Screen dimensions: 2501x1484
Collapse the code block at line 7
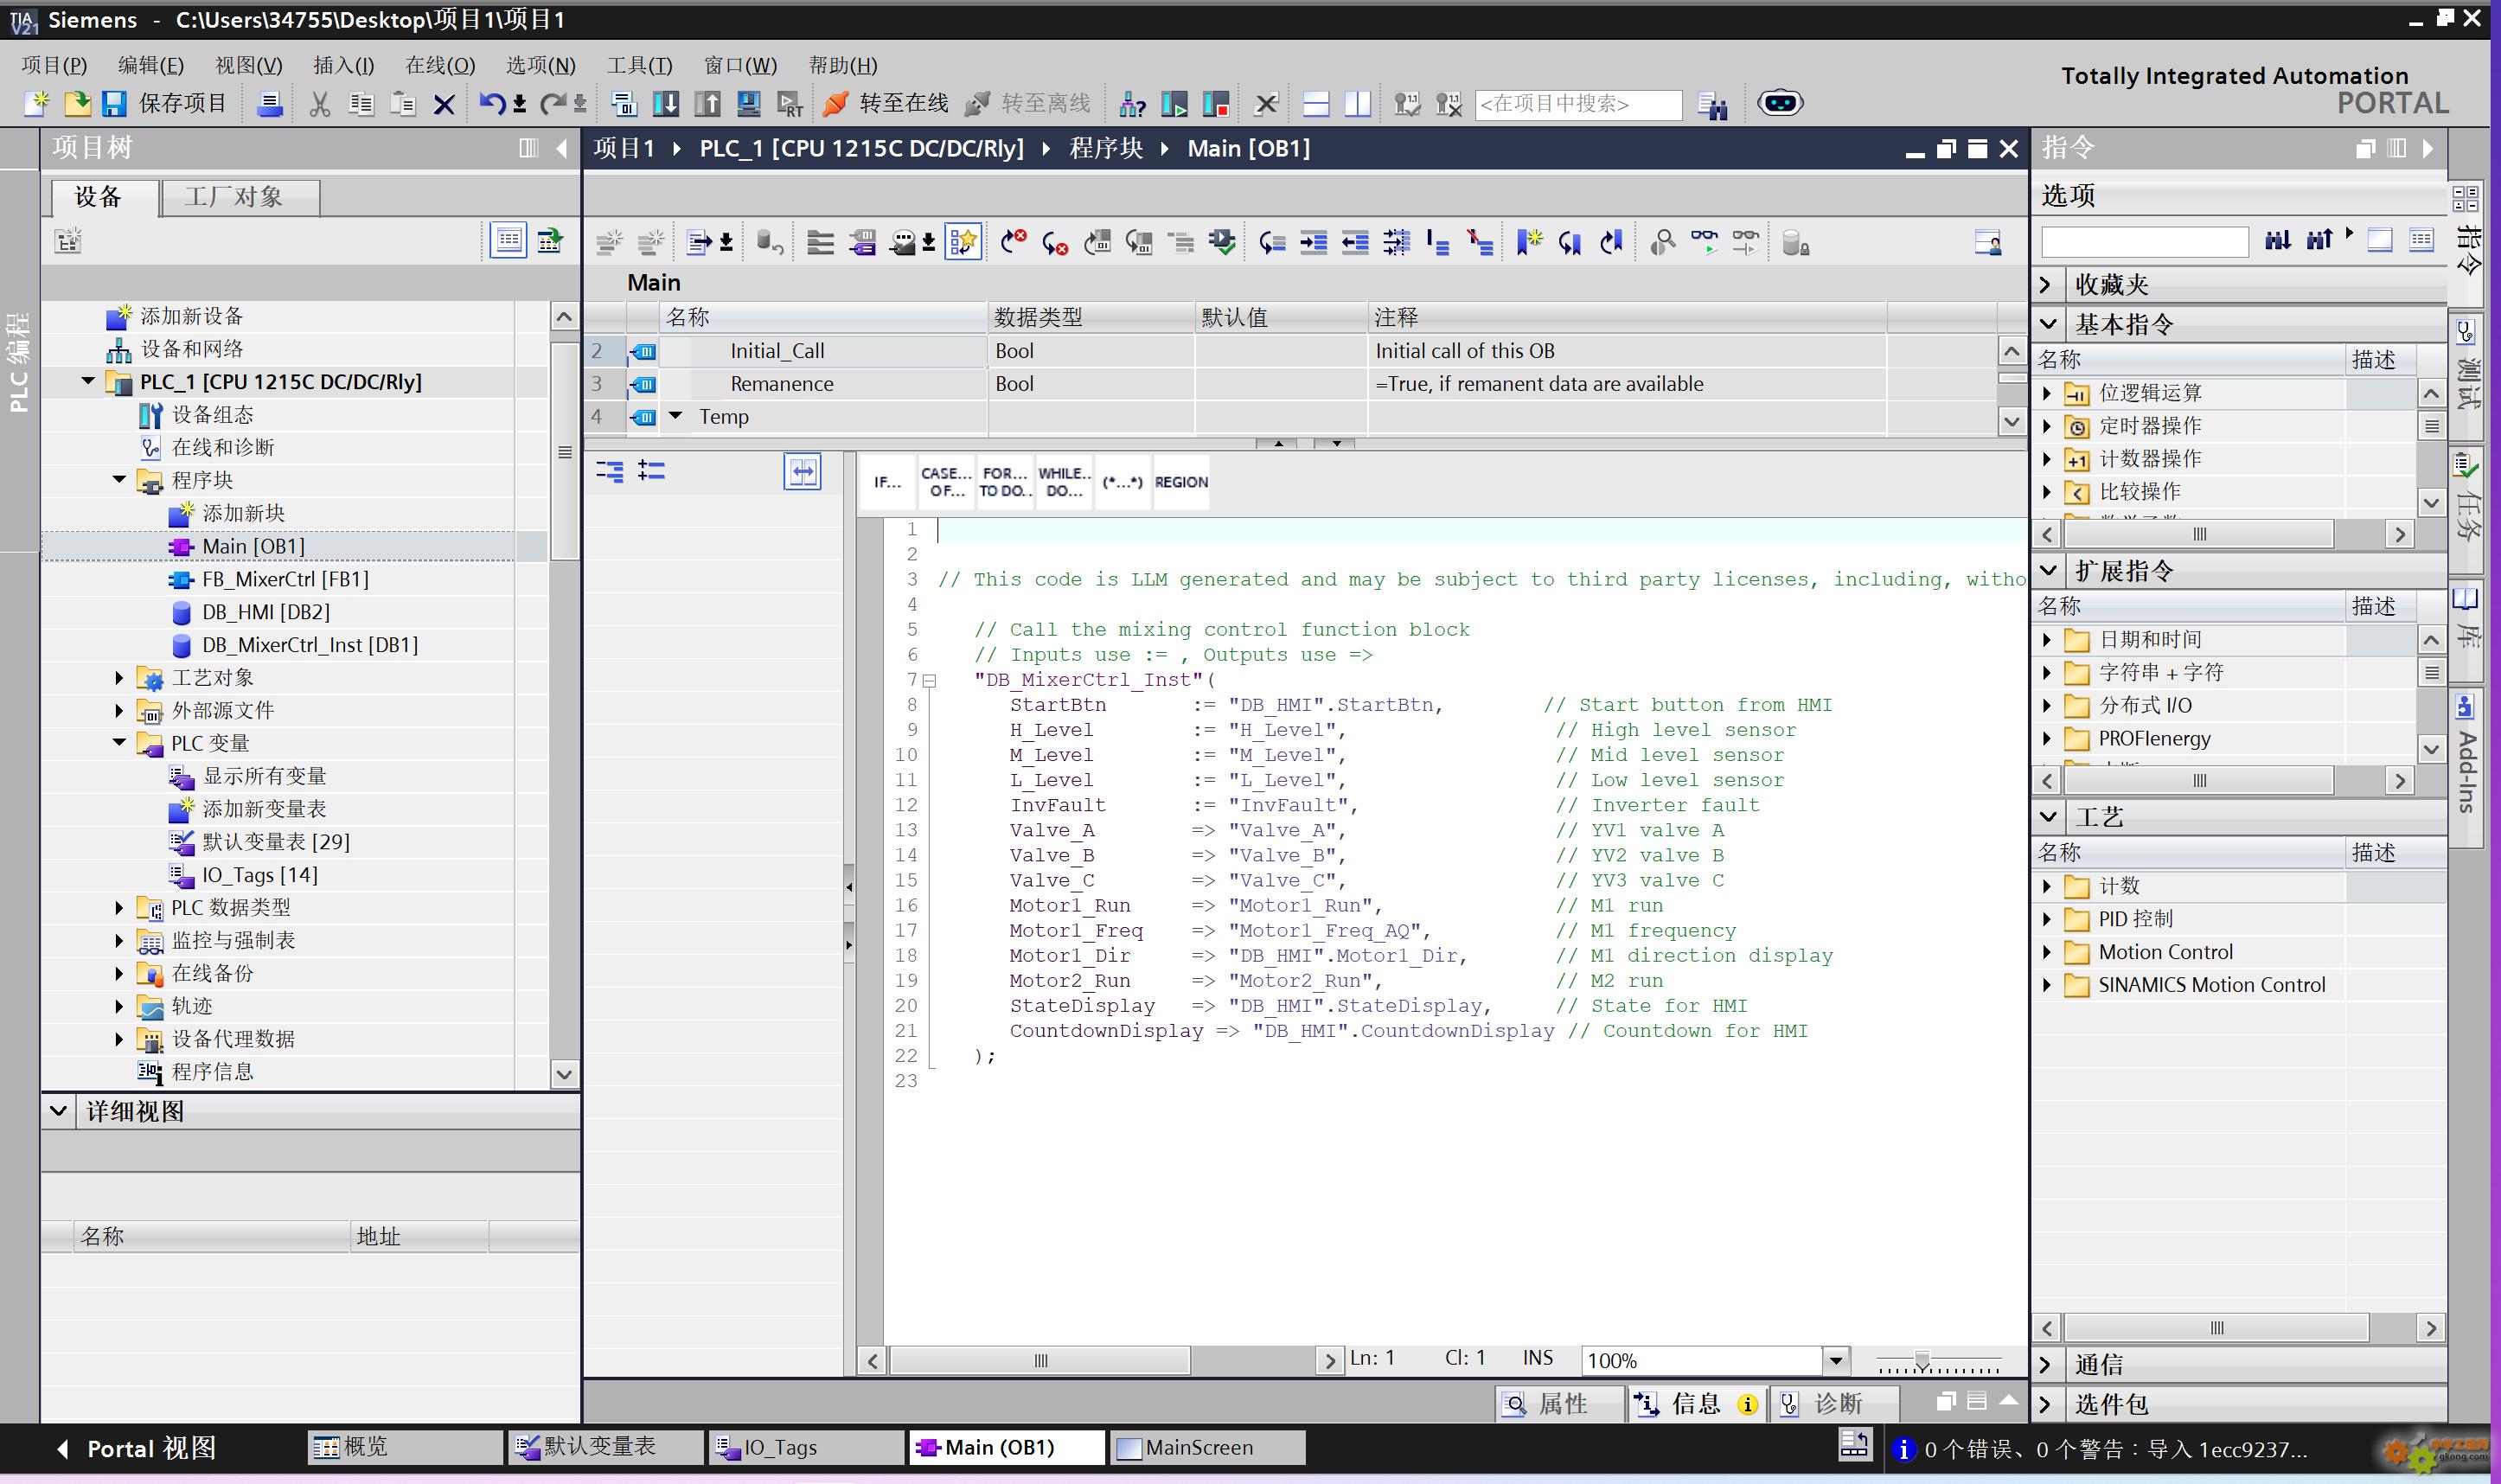coord(930,681)
